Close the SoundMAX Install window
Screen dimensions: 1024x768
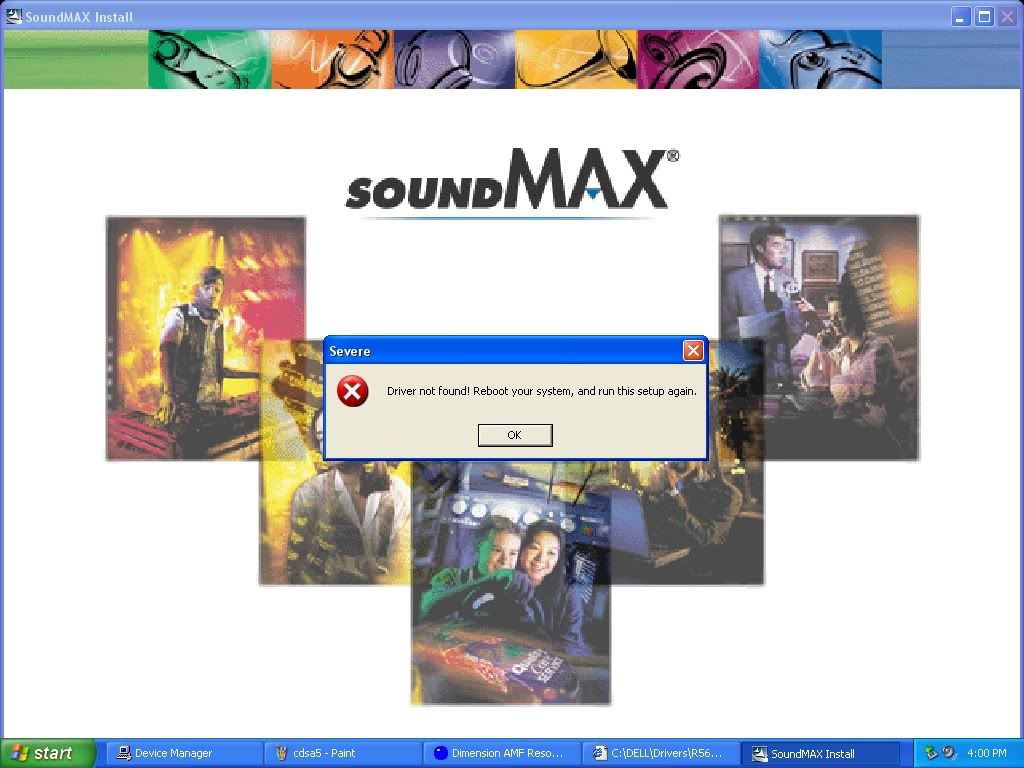[1007, 16]
